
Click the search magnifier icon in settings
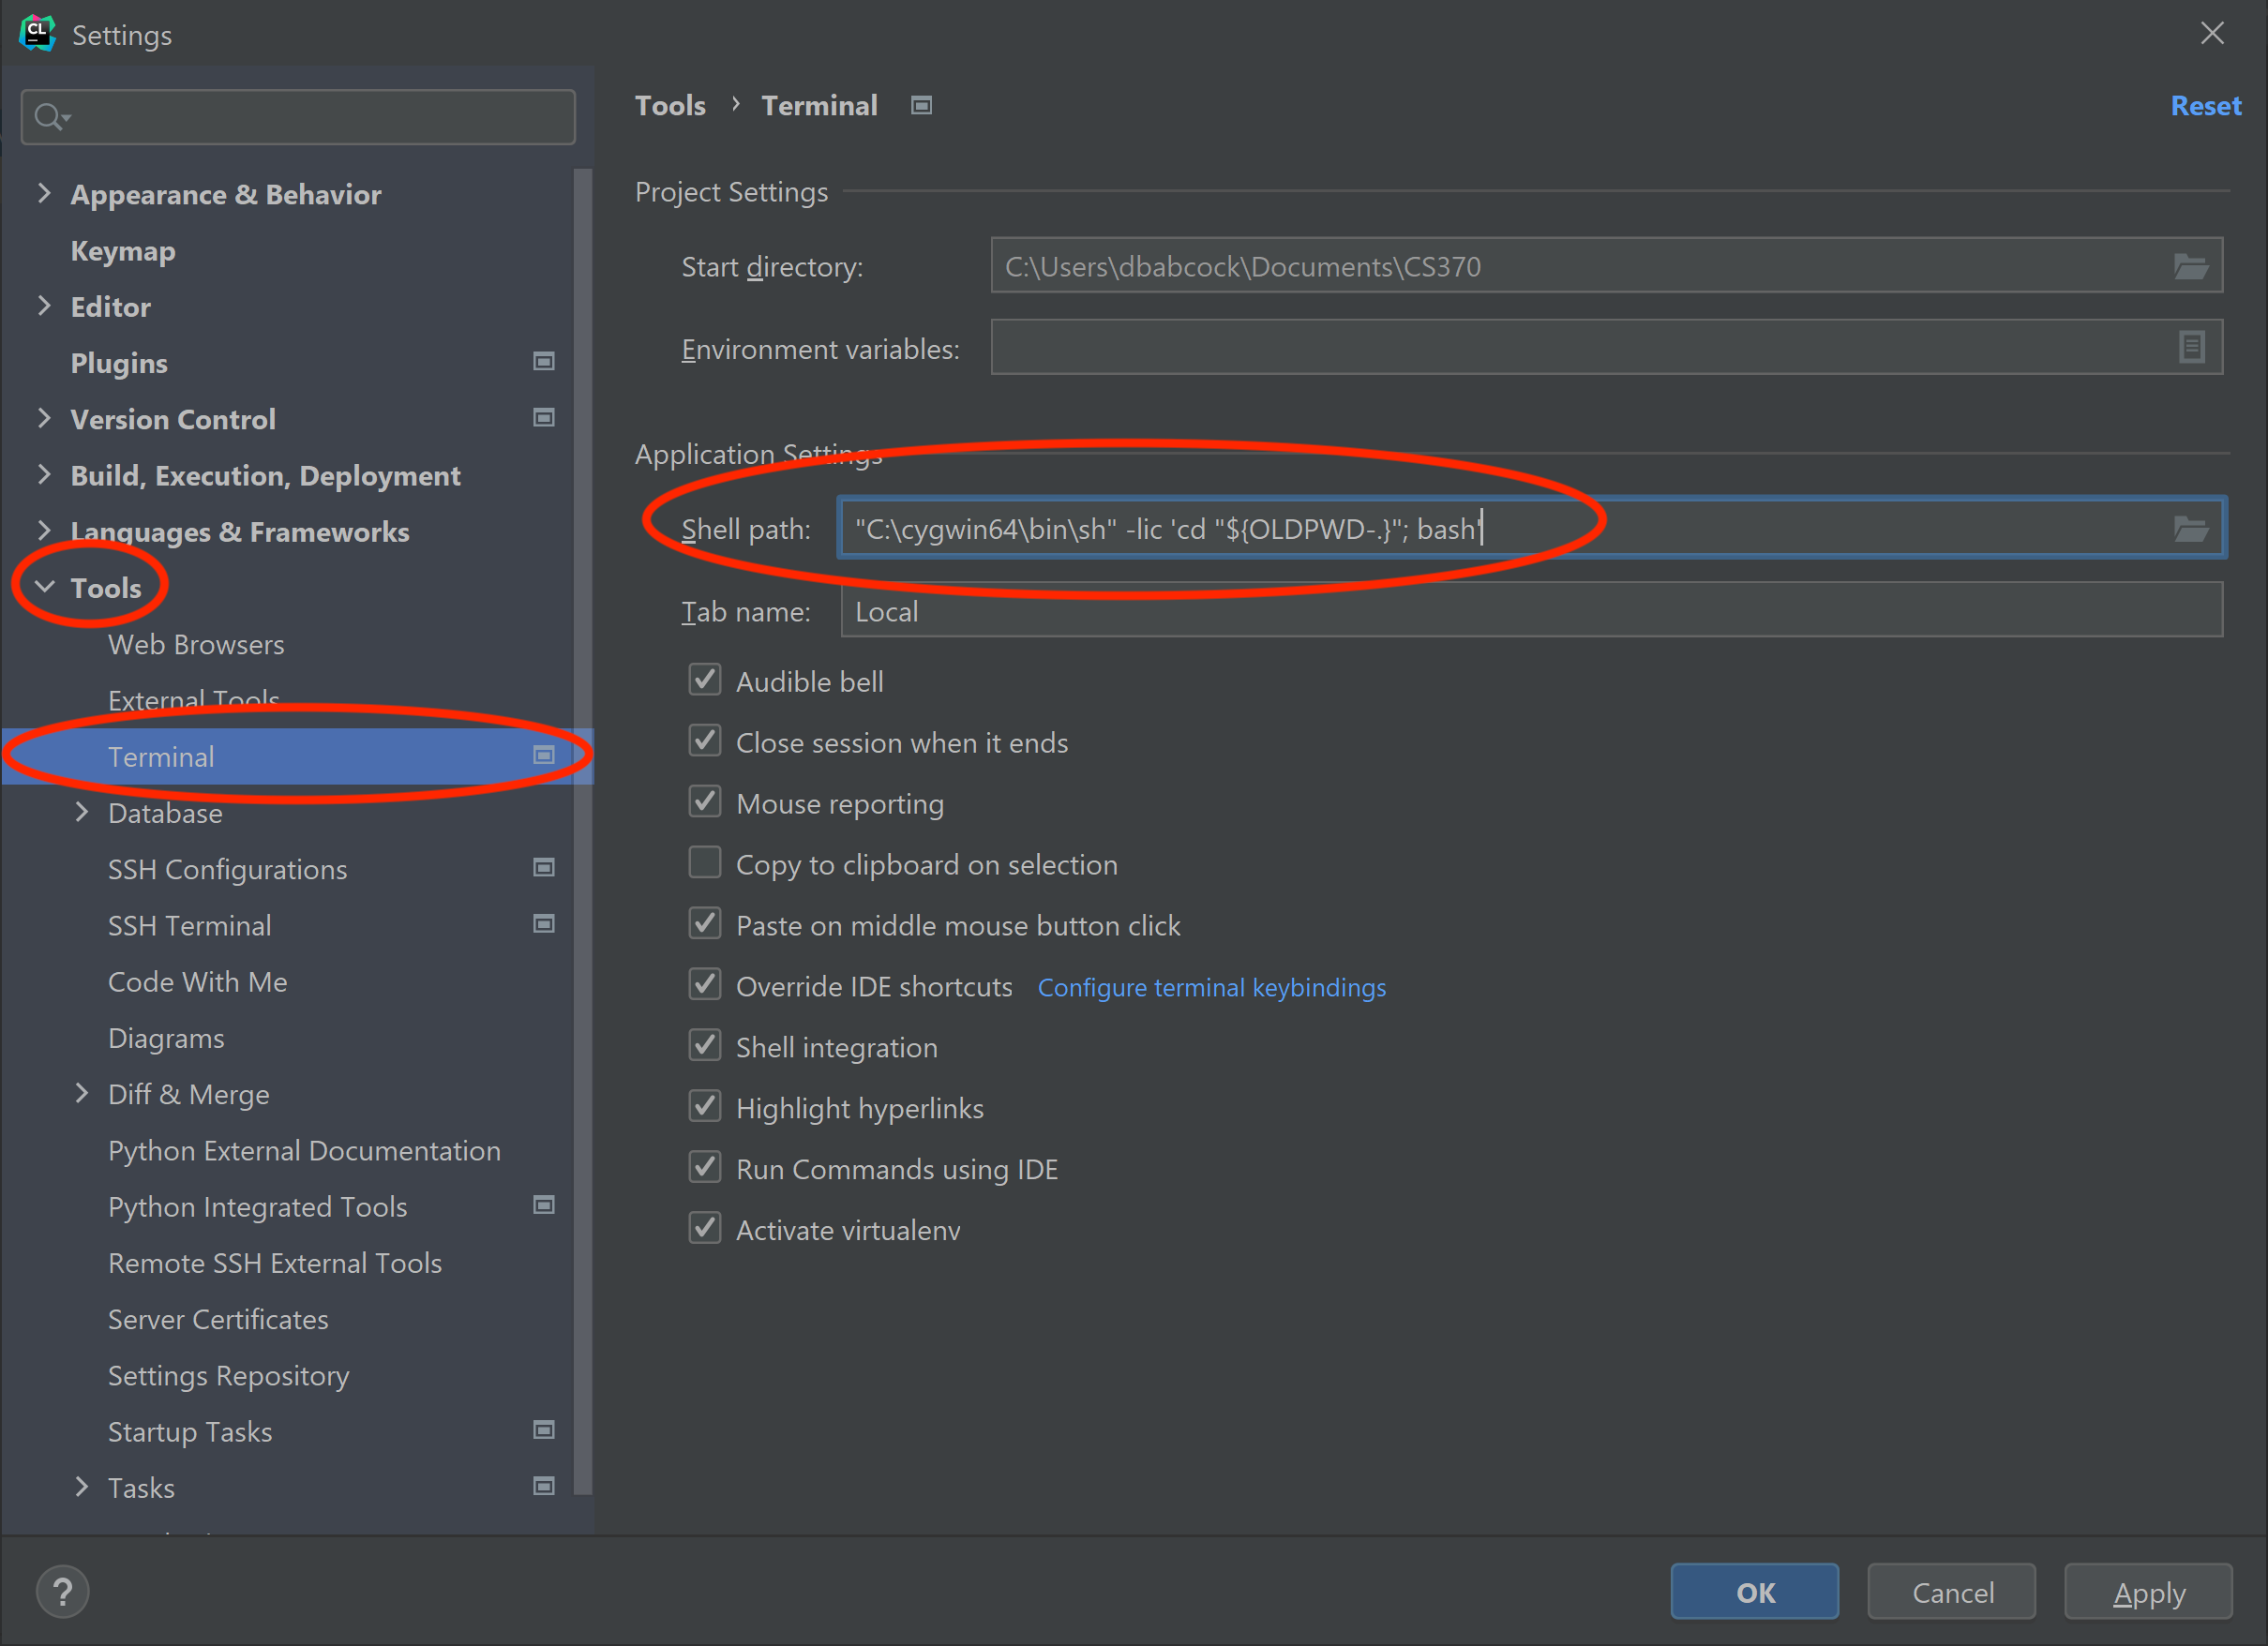[50, 118]
